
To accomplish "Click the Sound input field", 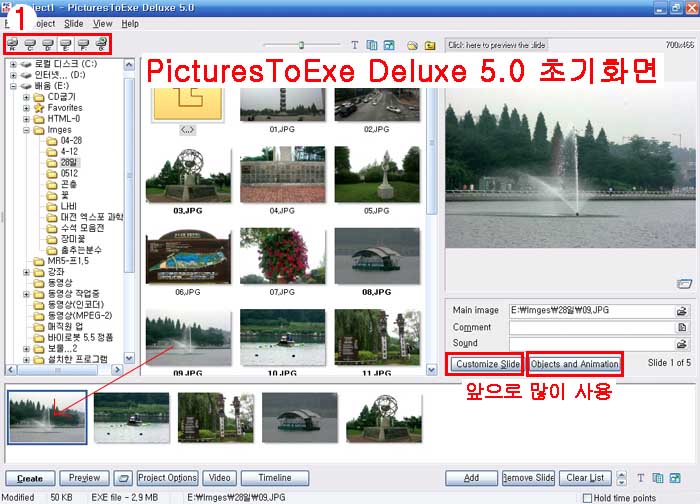I will pos(592,344).
